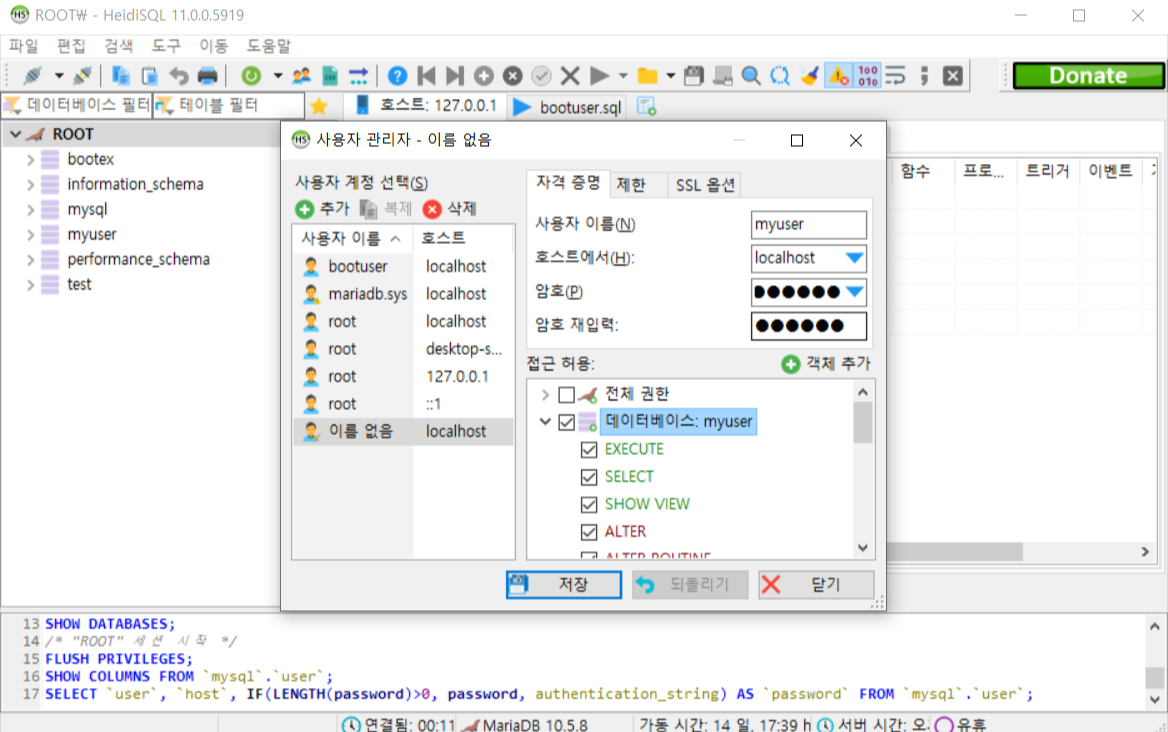Click the connect to session plug icon
This screenshot has height=732, width=1168.
(33, 75)
